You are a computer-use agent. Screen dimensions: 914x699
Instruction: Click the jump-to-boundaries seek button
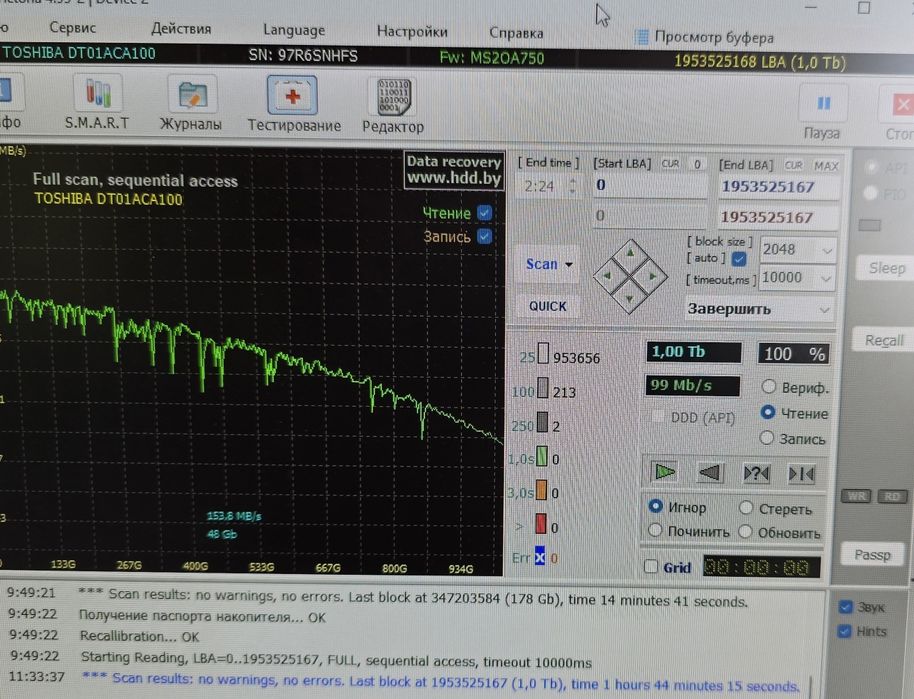click(801, 474)
